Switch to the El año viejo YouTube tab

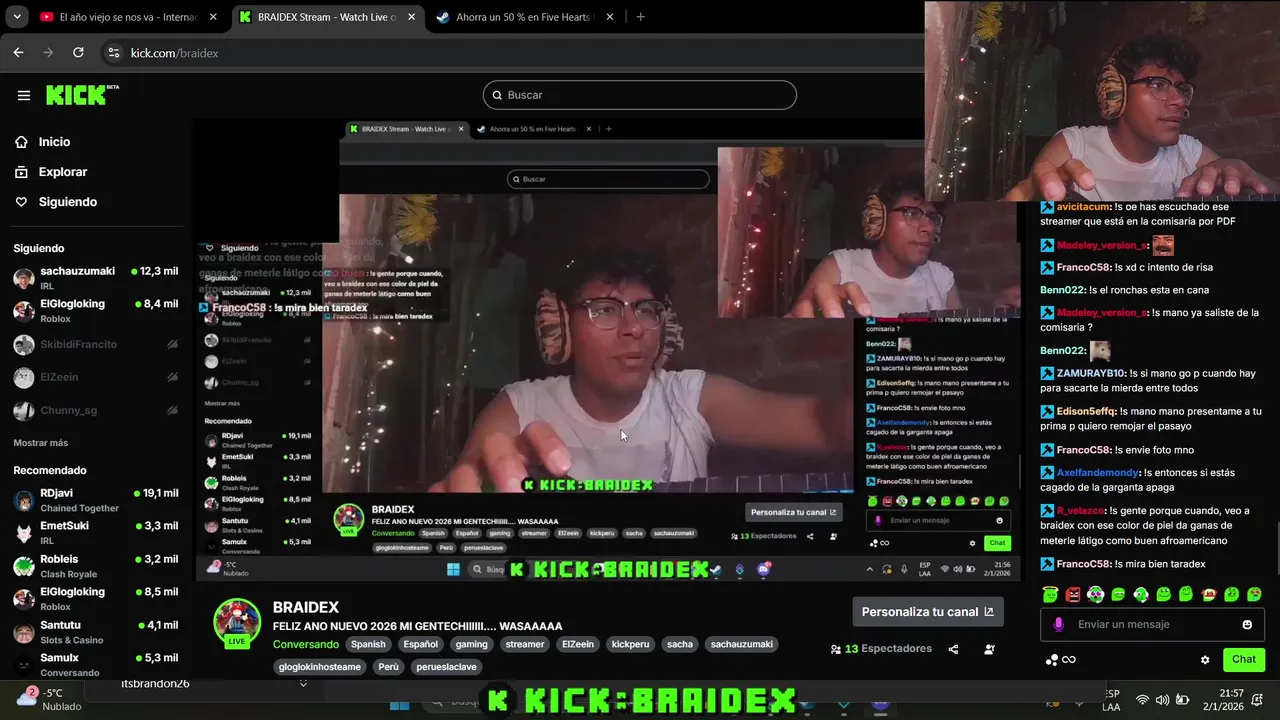[128, 17]
